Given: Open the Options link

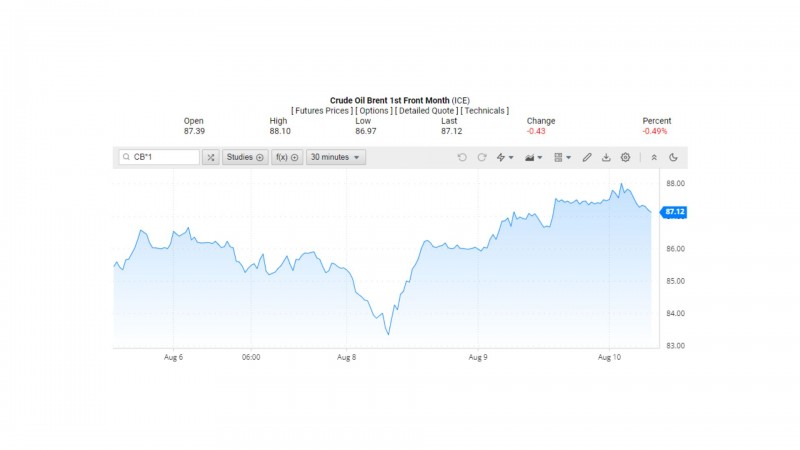Looking at the screenshot, I should pos(376,110).
